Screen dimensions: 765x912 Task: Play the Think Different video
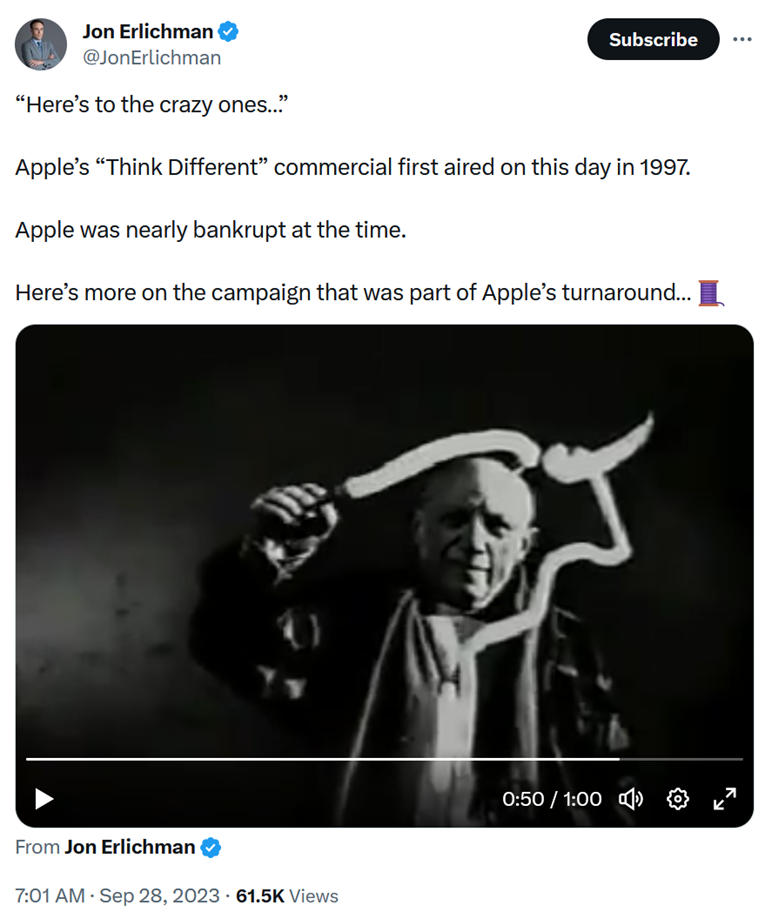(x=44, y=799)
